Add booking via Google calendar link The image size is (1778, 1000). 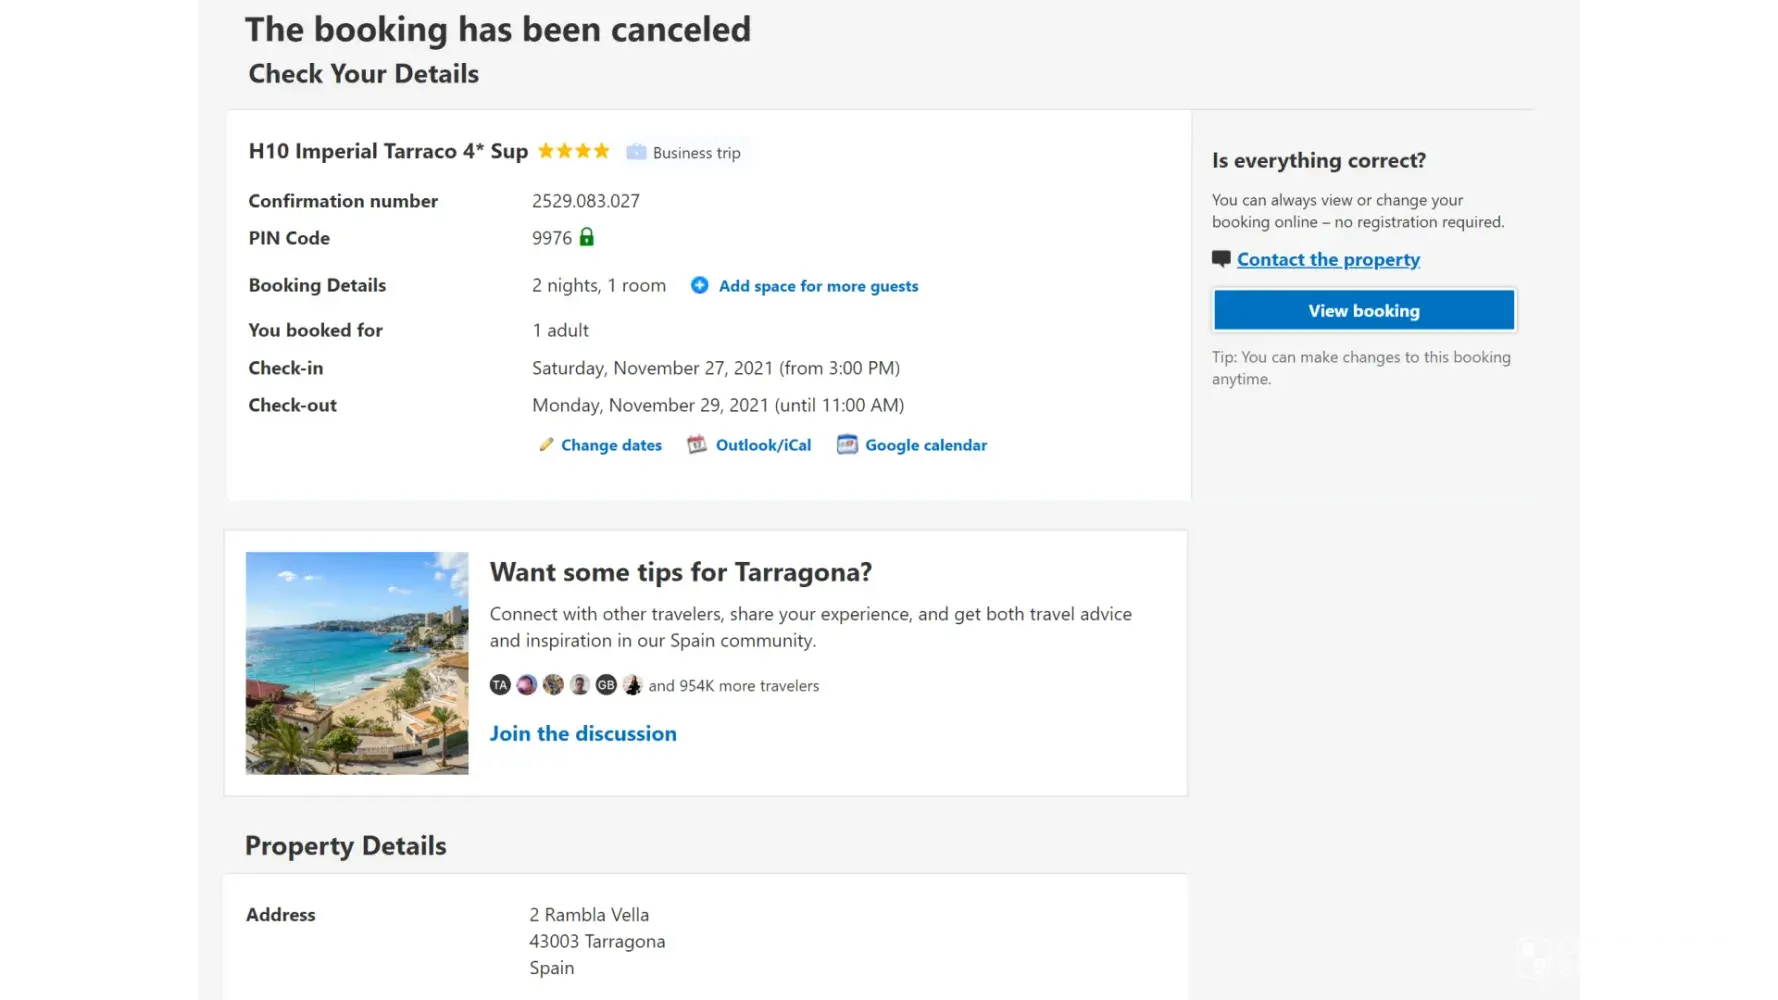pyautogui.click(x=926, y=445)
